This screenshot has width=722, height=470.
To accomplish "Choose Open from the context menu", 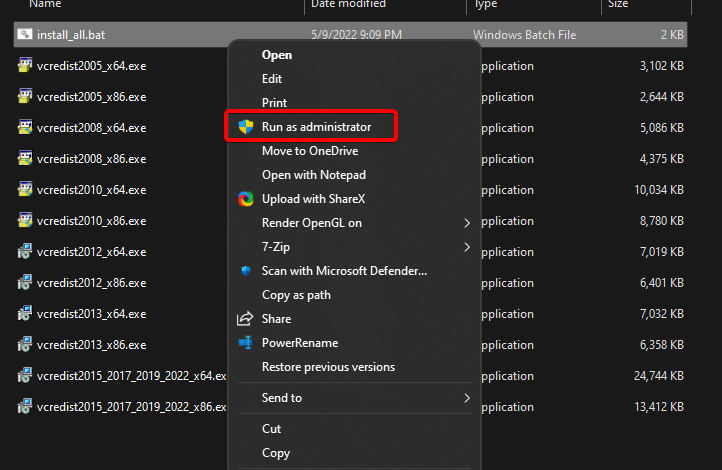I will coord(277,55).
